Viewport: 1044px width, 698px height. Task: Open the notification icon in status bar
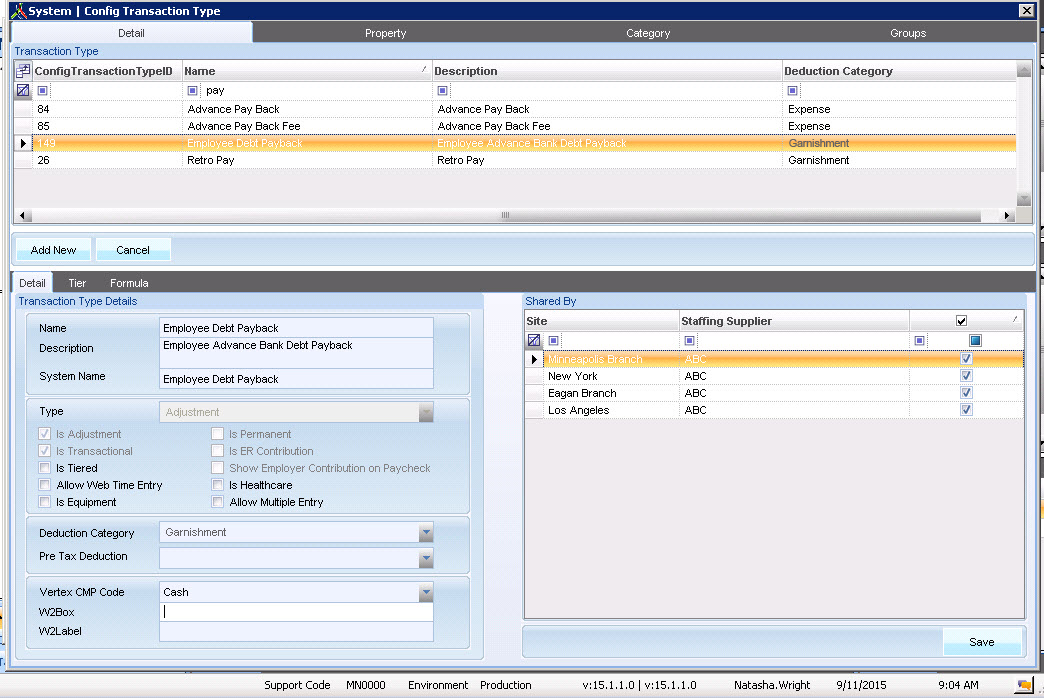1024,685
